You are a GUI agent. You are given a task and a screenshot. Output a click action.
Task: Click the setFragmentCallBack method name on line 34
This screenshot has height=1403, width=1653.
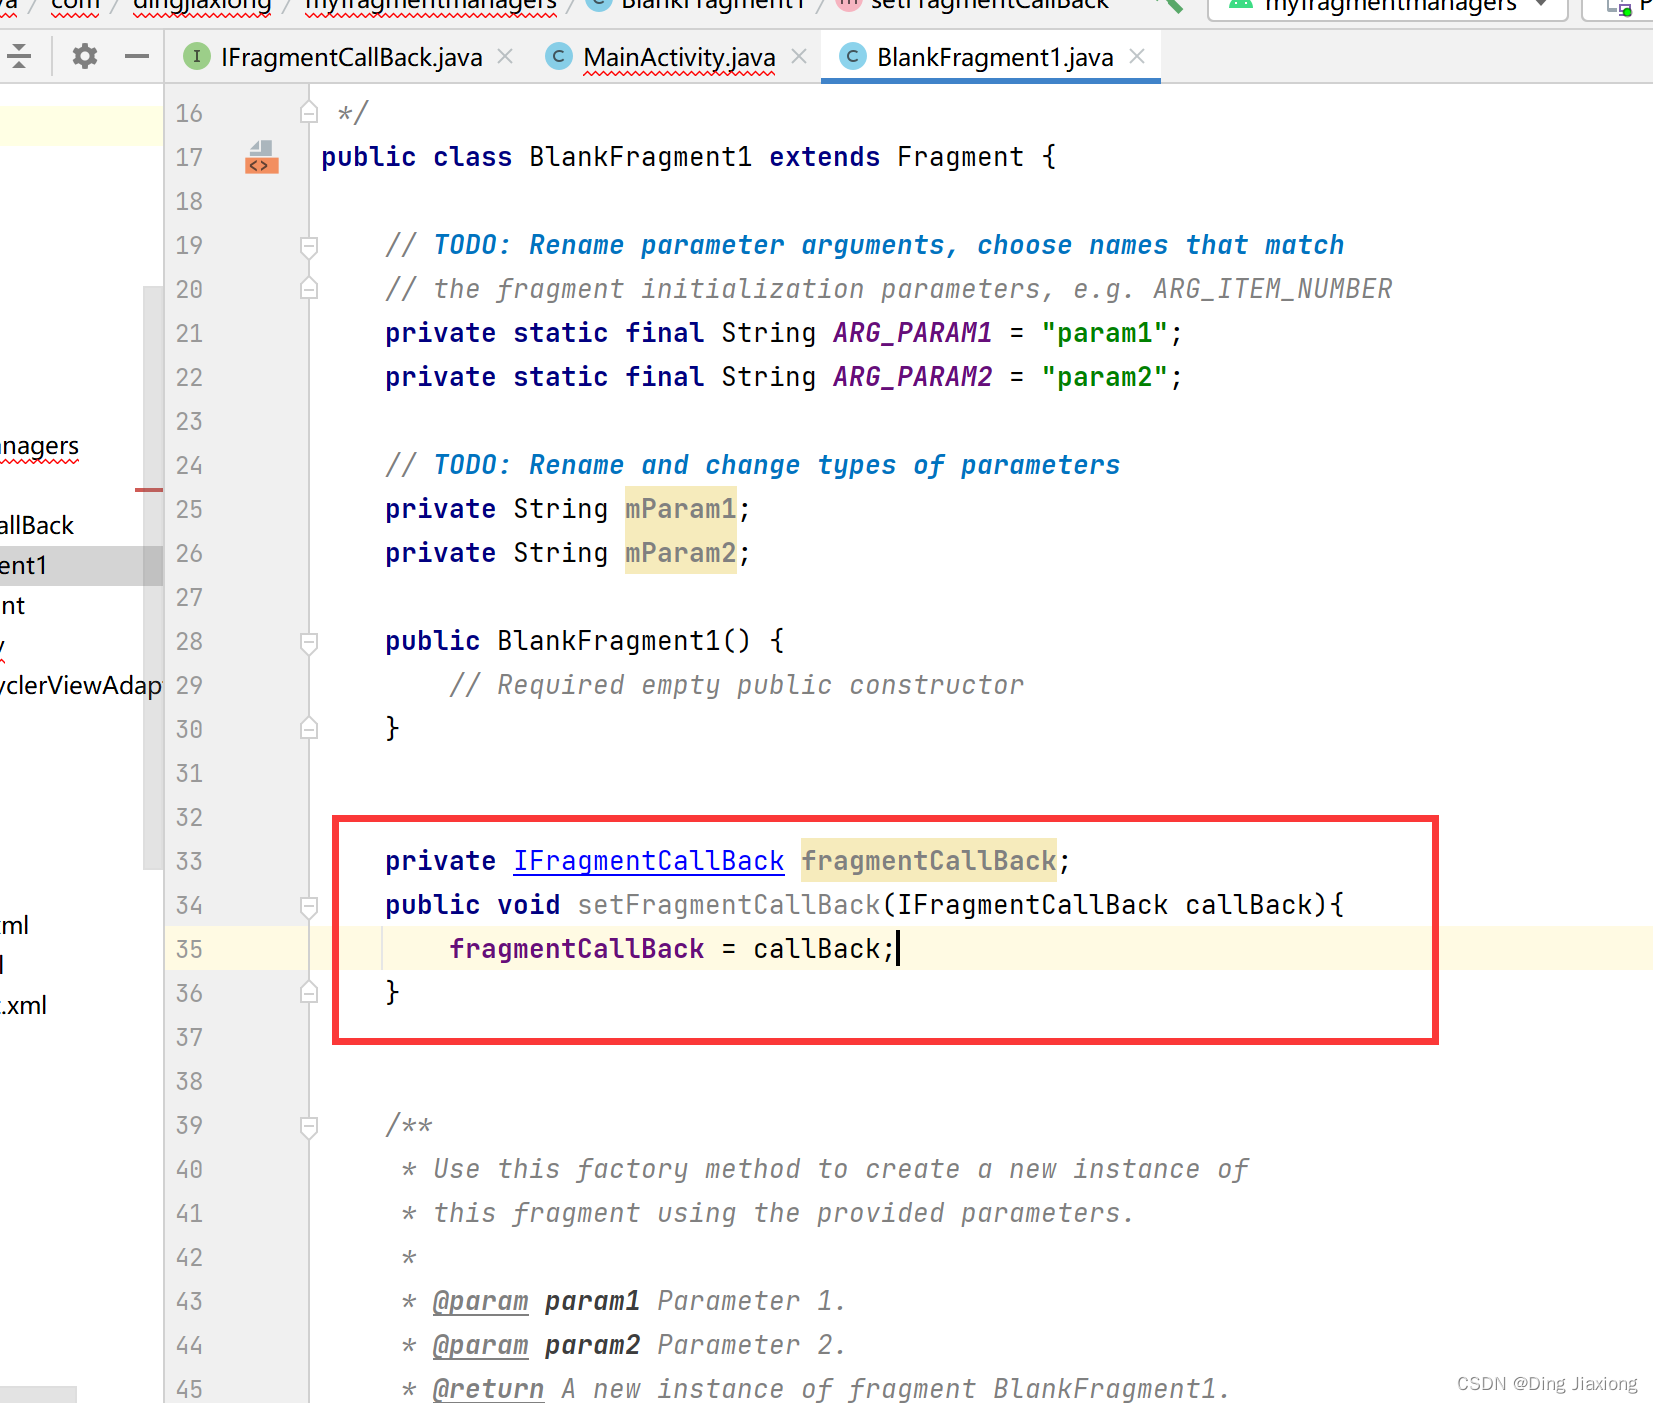729,905
